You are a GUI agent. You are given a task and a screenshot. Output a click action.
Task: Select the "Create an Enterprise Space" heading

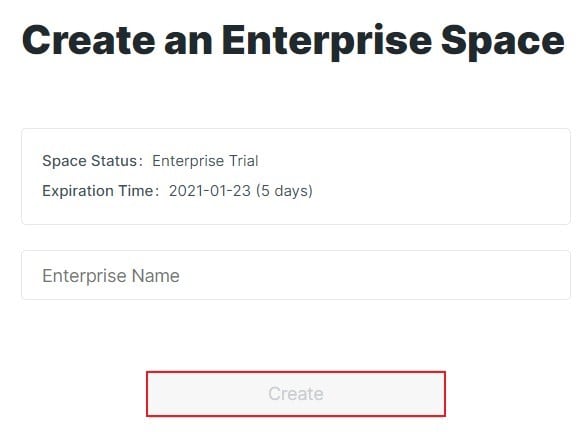pos(293,41)
